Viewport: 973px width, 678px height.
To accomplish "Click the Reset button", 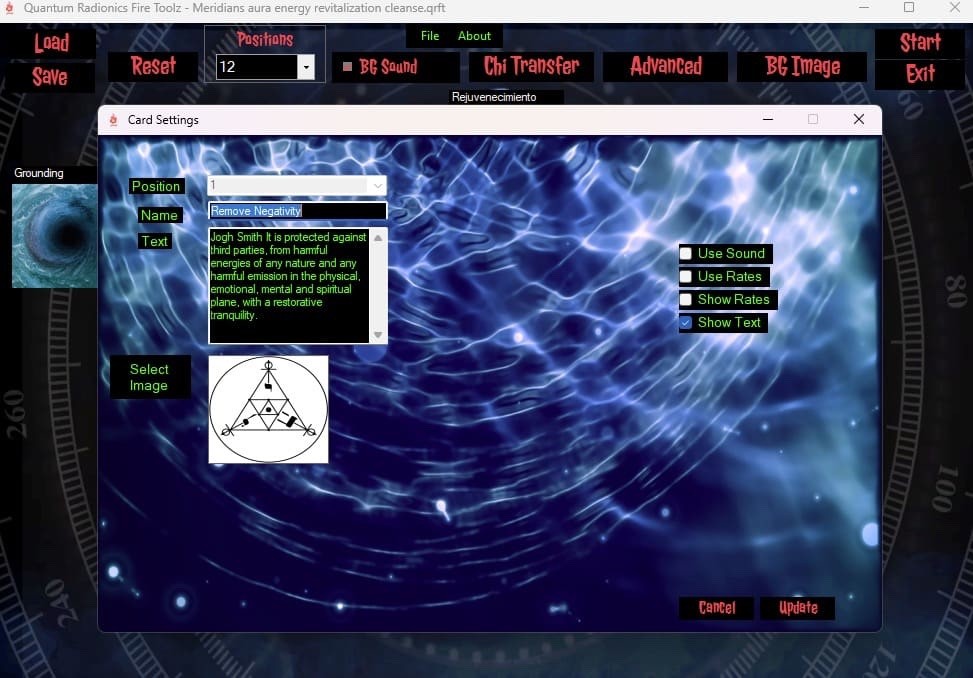I will (x=153, y=66).
